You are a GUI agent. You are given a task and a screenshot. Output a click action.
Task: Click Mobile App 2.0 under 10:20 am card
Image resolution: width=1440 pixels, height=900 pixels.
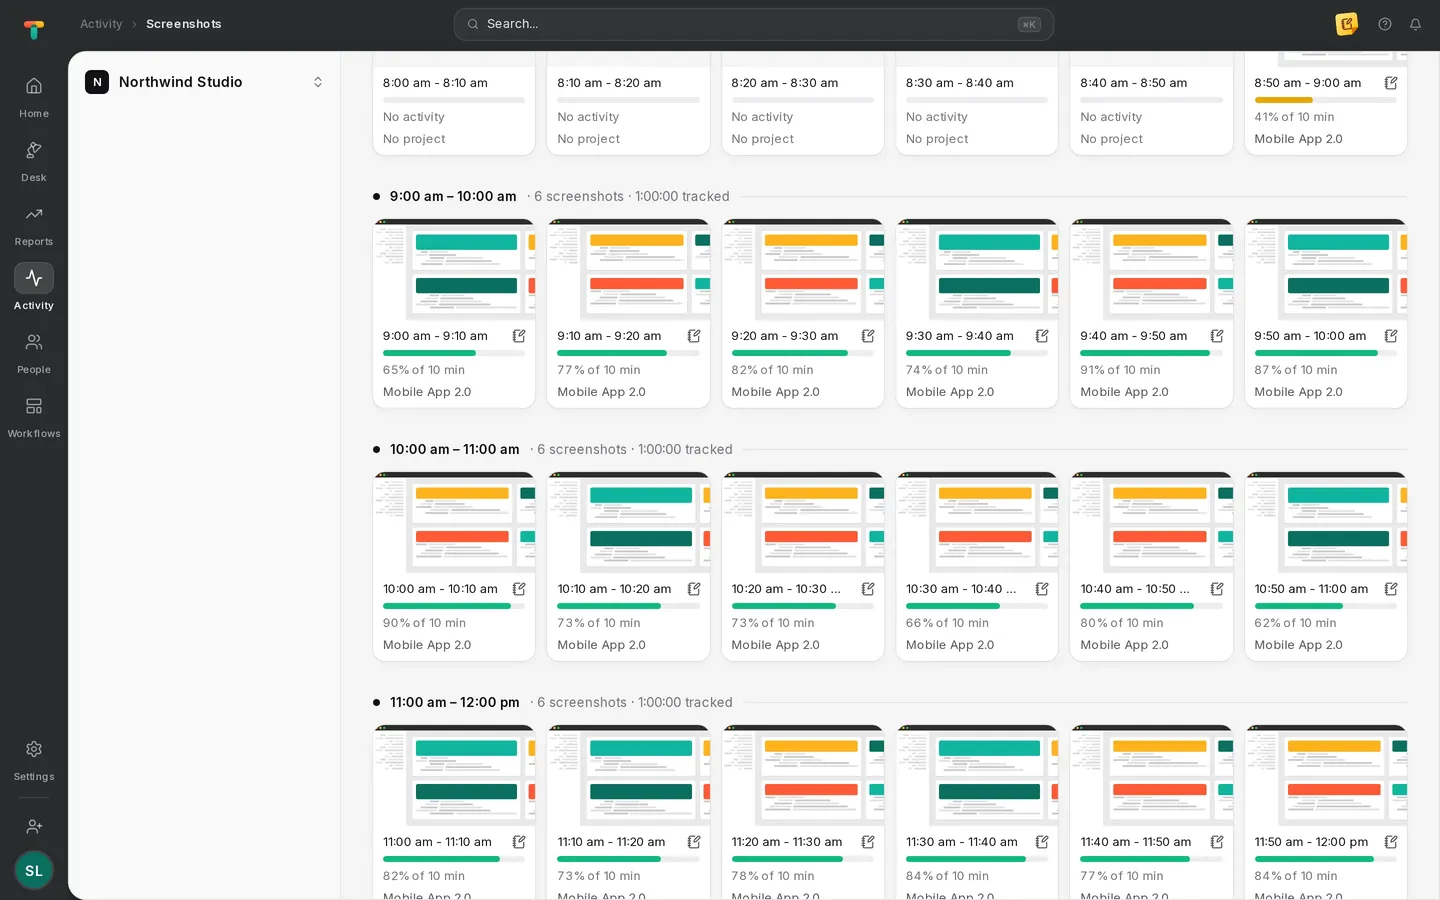coord(775,645)
